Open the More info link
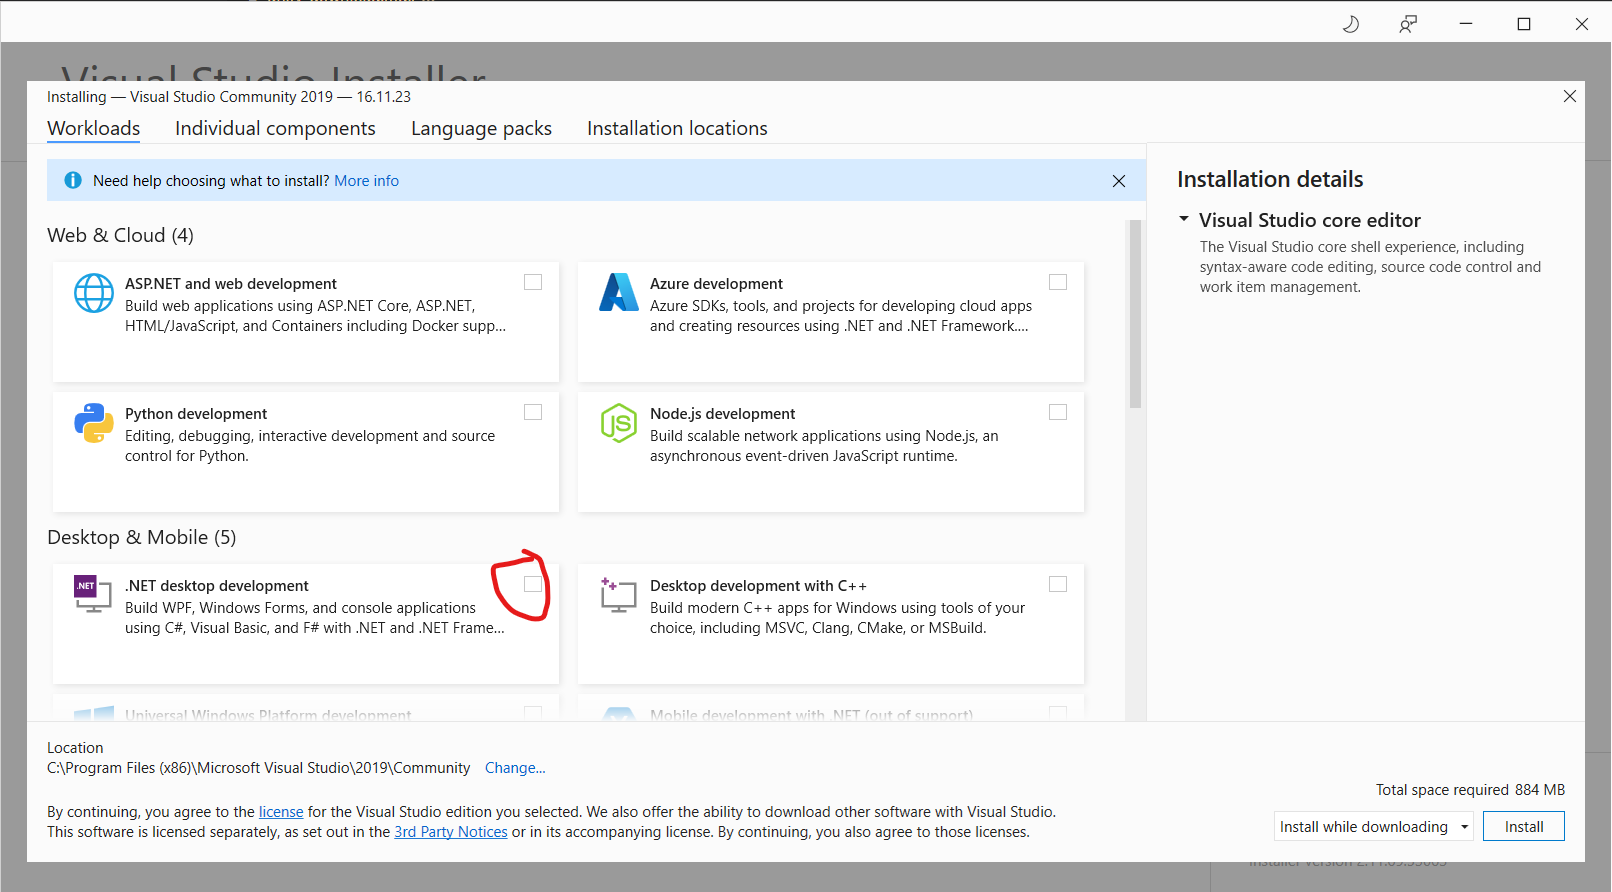Image resolution: width=1612 pixels, height=892 pixels. click(x=366, y=181)
